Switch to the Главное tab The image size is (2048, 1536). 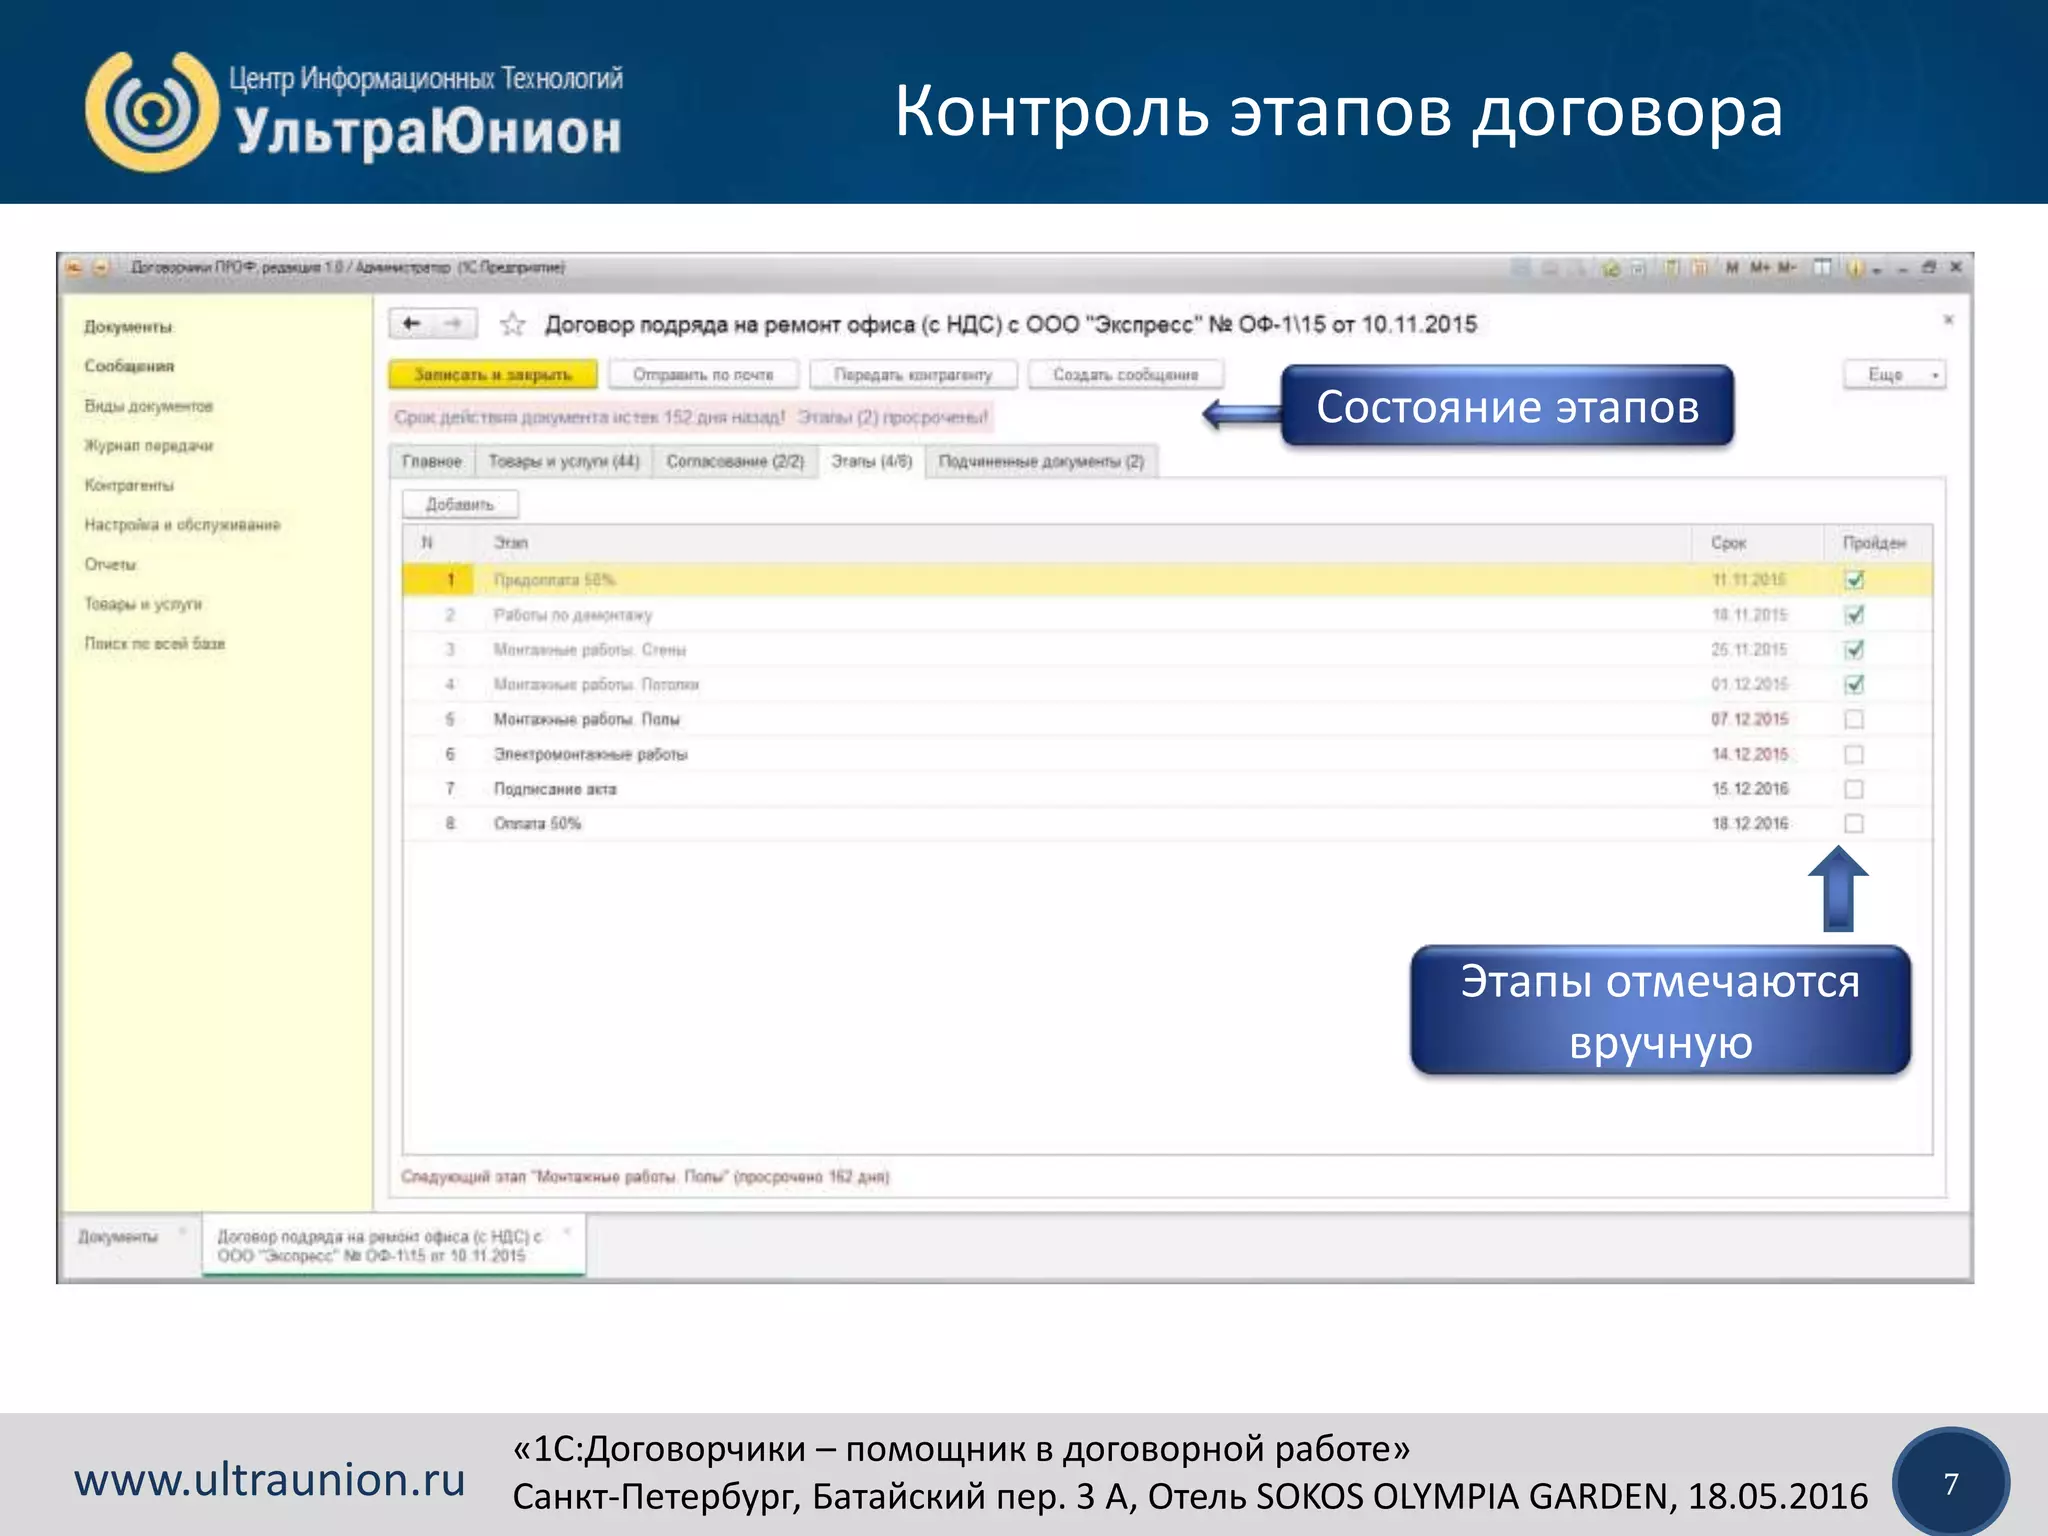pyautogui.click(x=432, y=461)
